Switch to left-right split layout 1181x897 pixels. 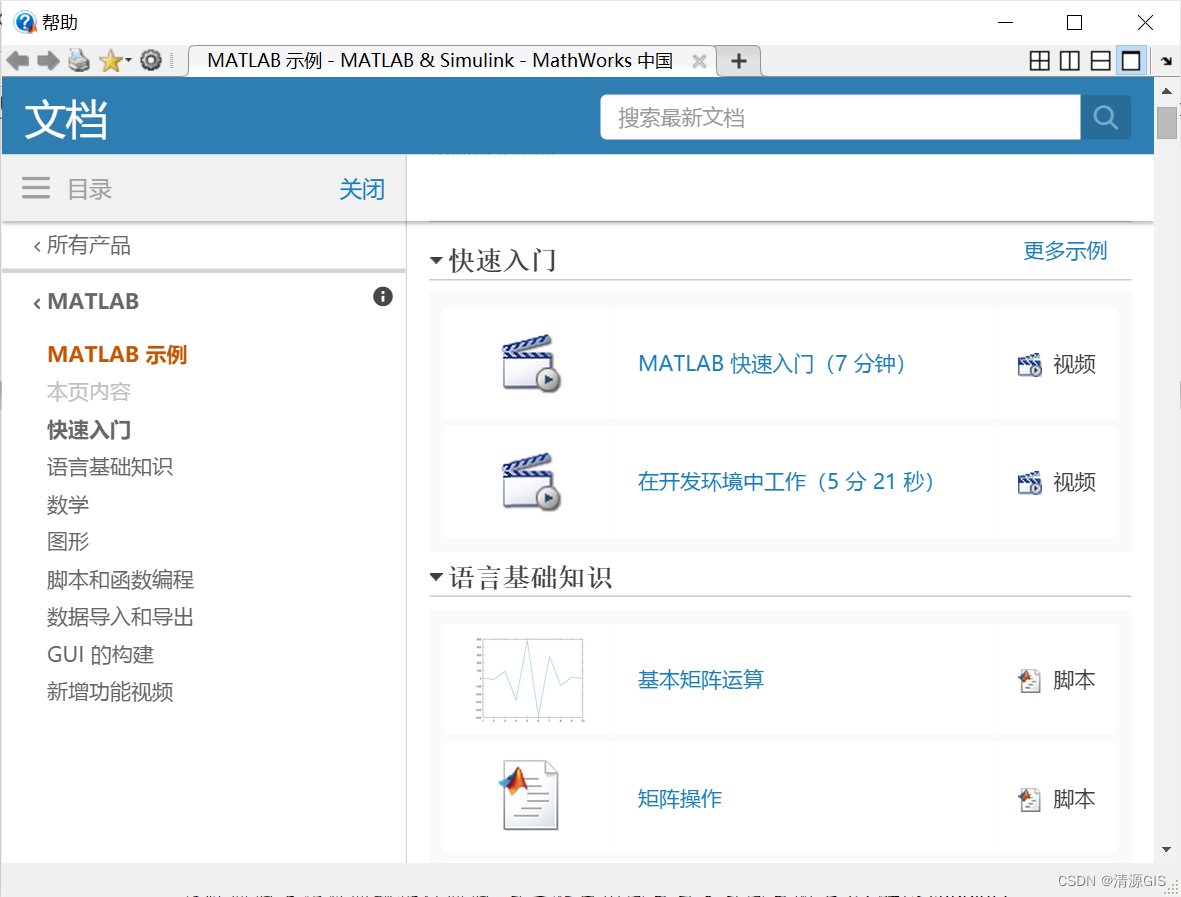(1070, 61)
